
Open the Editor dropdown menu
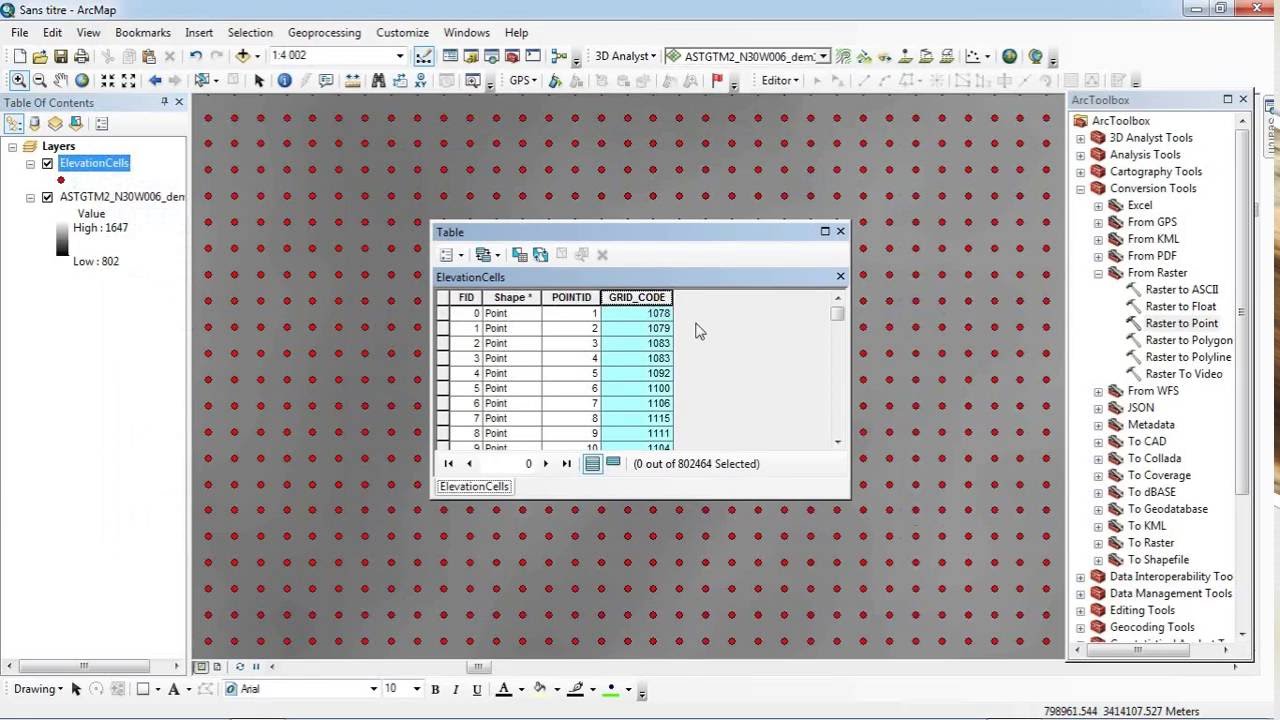pos(780,80)
